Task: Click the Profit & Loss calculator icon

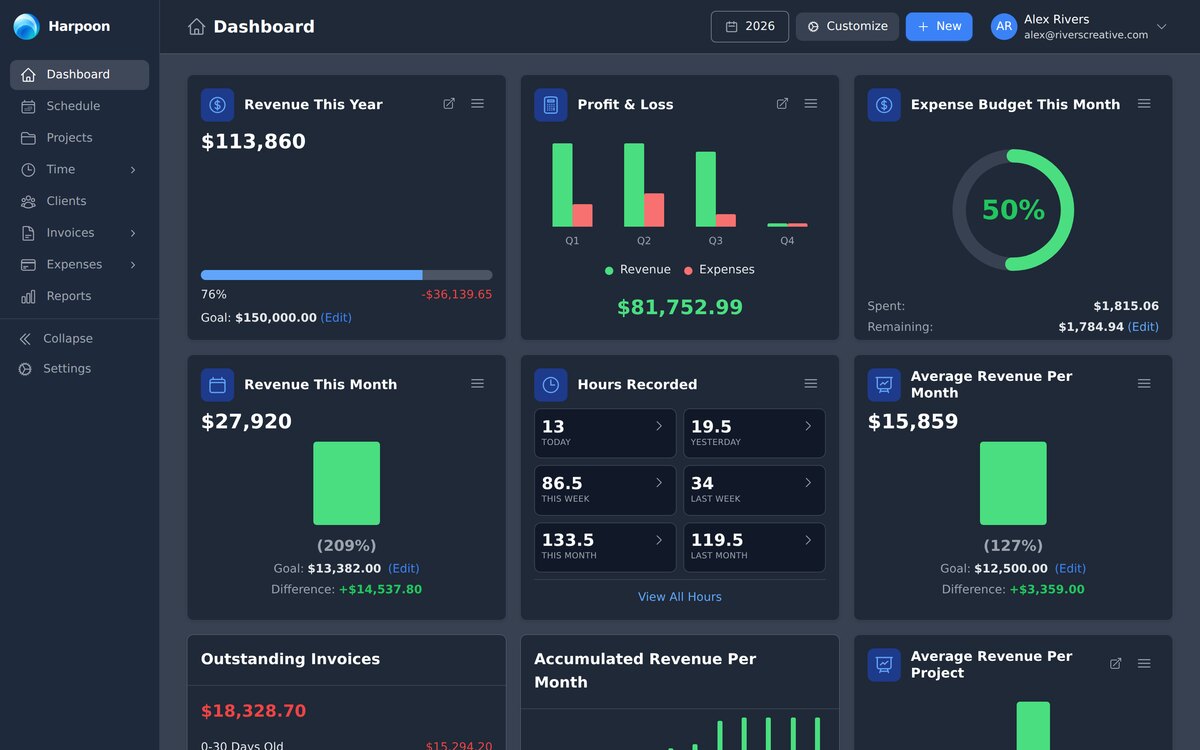Action: [550, 105]
